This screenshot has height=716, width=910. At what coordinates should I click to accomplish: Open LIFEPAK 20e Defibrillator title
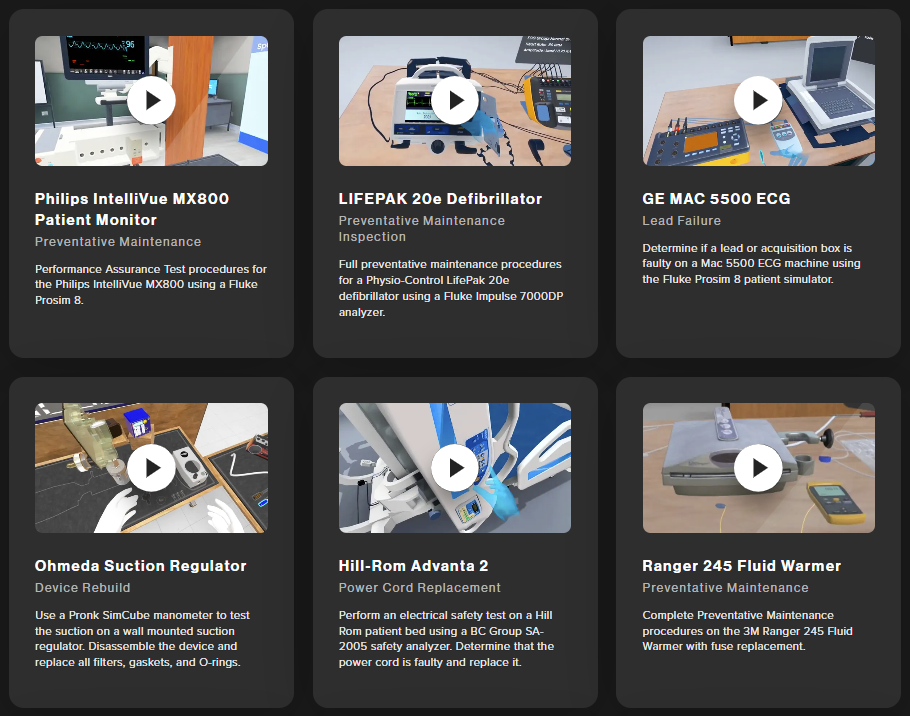[440, 199]
